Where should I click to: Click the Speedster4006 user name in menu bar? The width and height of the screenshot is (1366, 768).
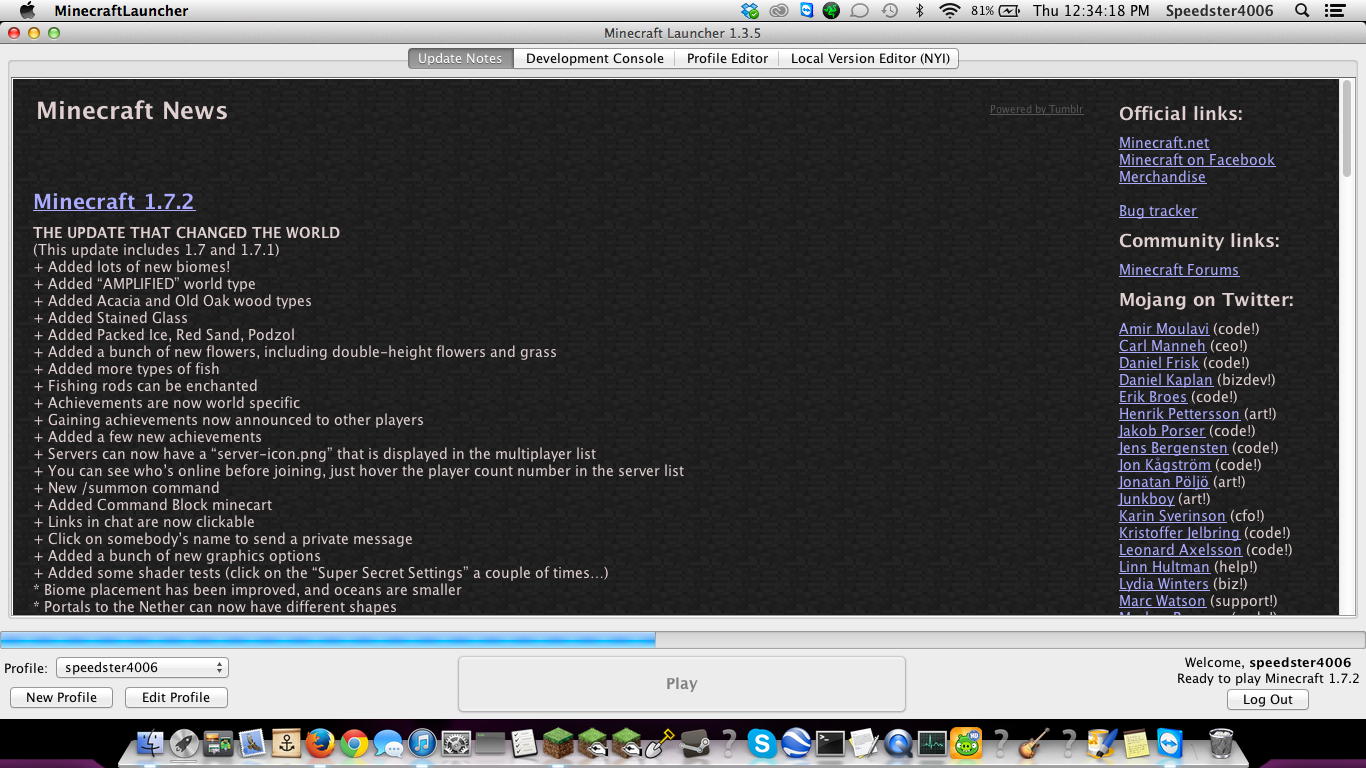(1219, 11)
